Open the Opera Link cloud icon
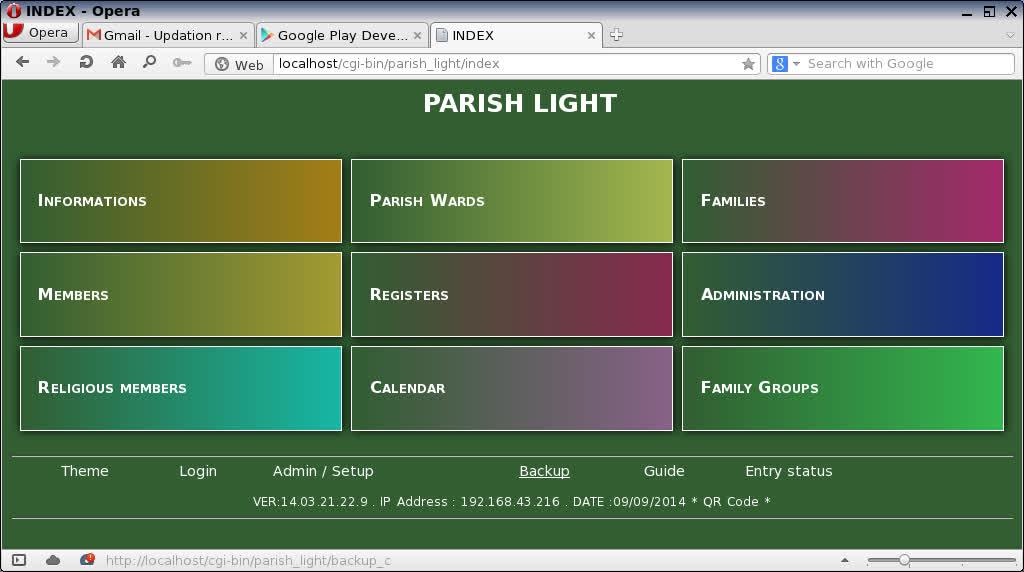The height and width of the screenshot is (572, 1024). pos(53,560)
